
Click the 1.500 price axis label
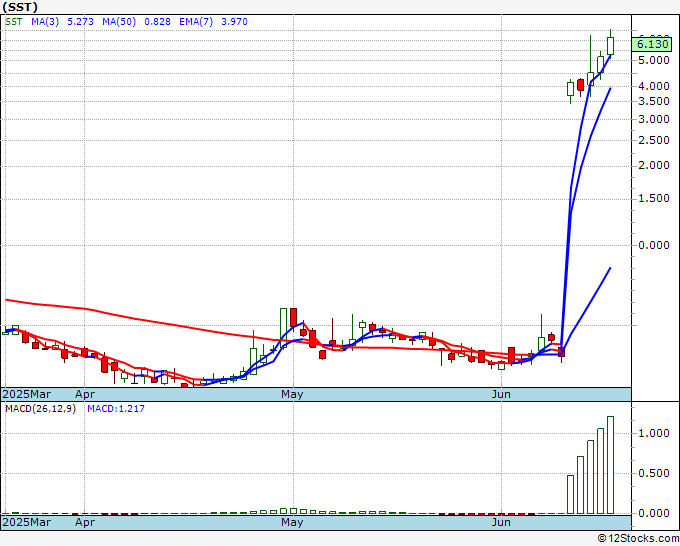coord(654,199)
